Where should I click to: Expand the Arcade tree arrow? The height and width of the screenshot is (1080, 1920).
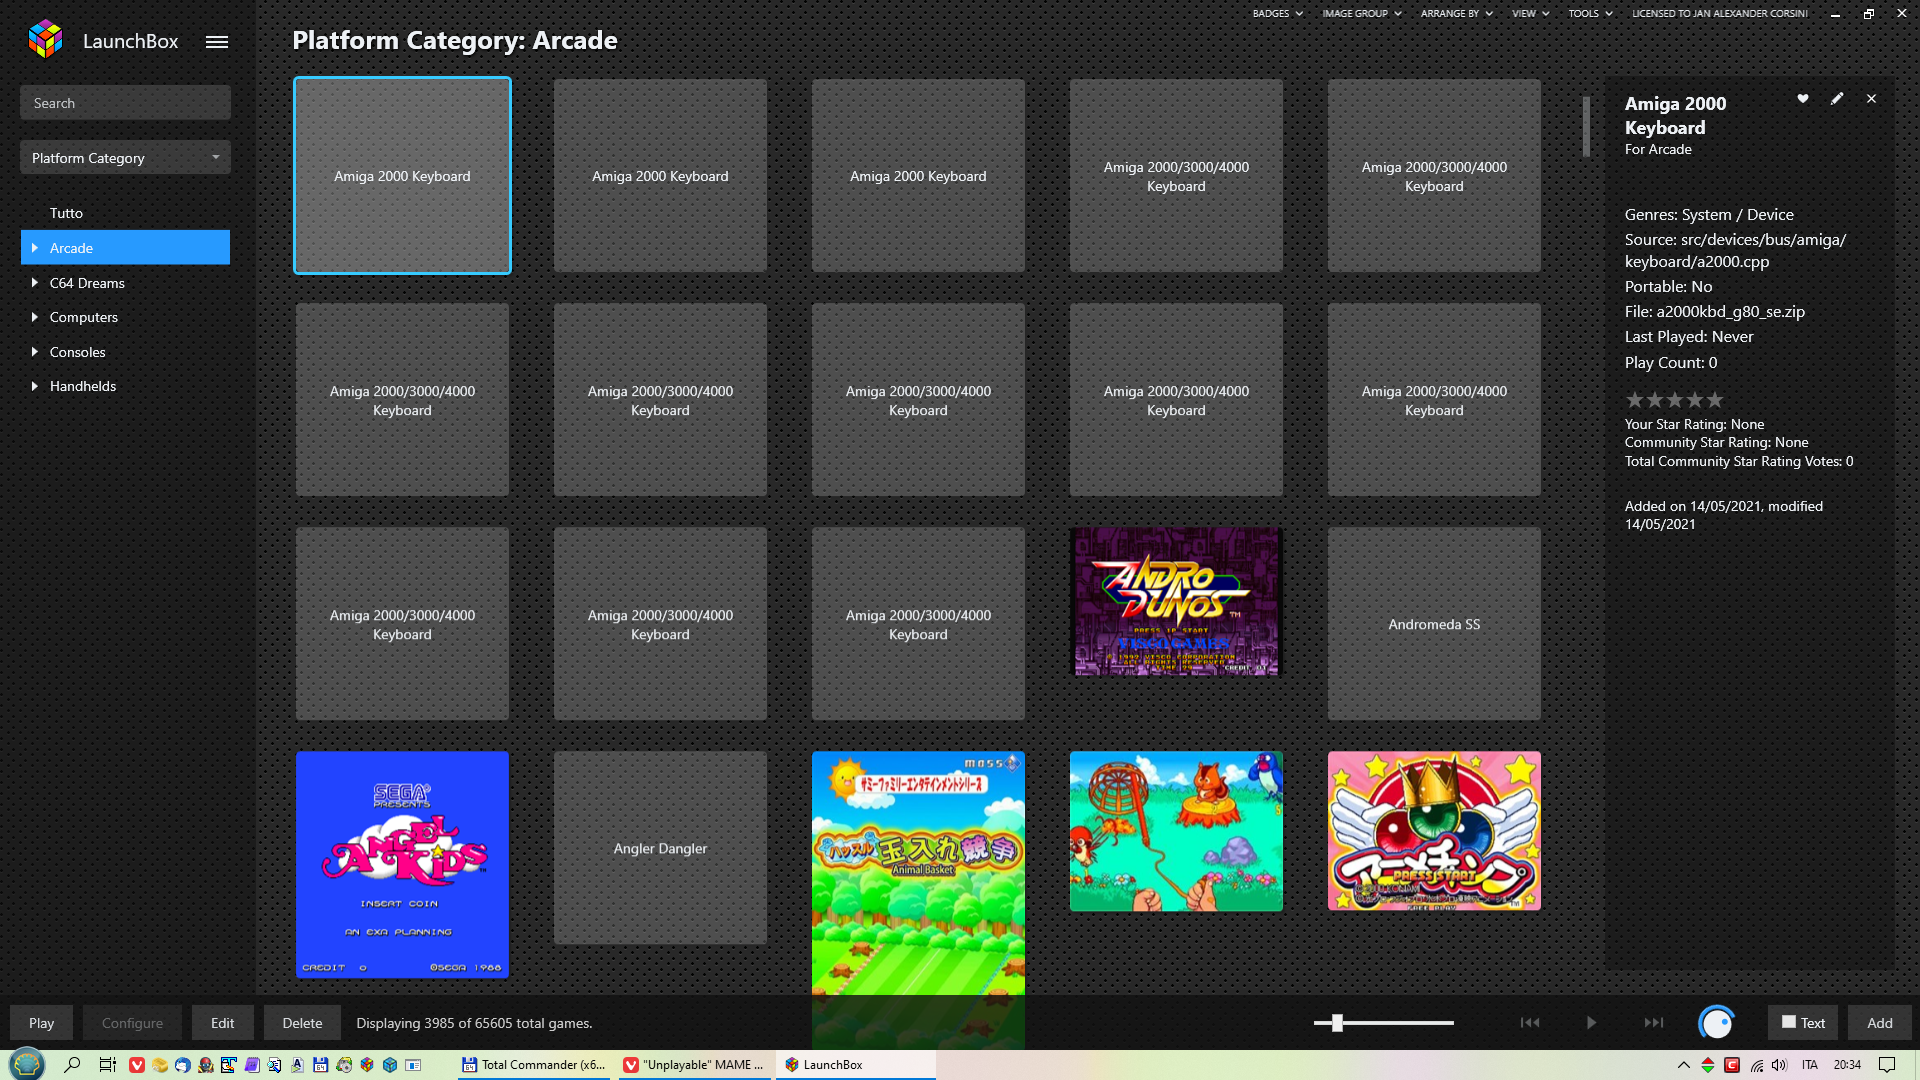(35, 248)
